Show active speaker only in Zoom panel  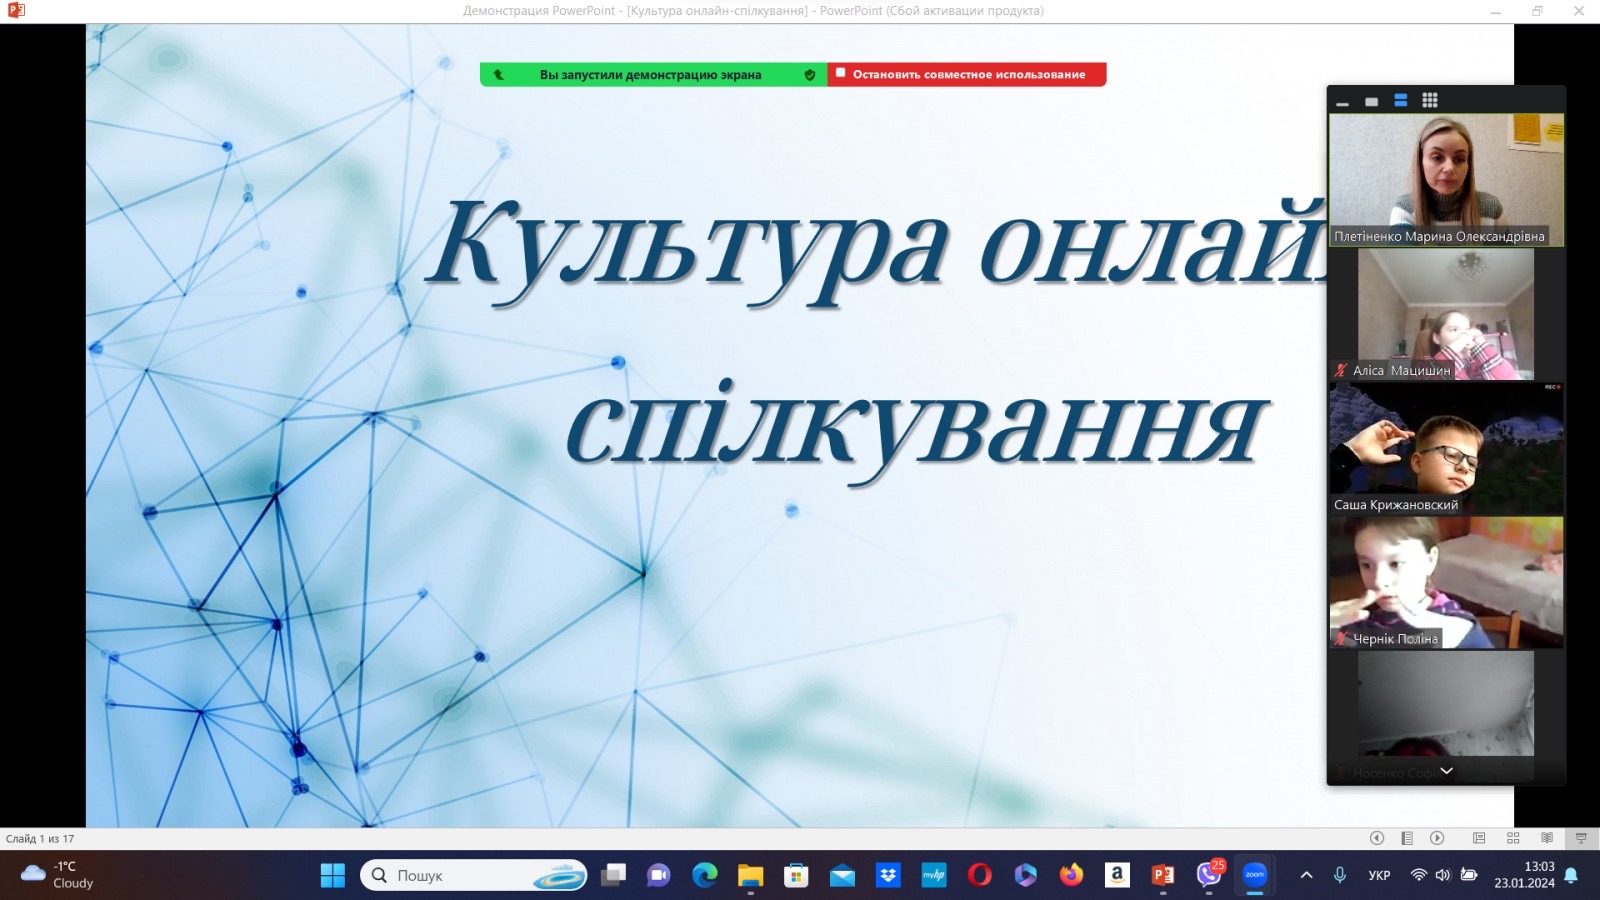point(1371,101)
